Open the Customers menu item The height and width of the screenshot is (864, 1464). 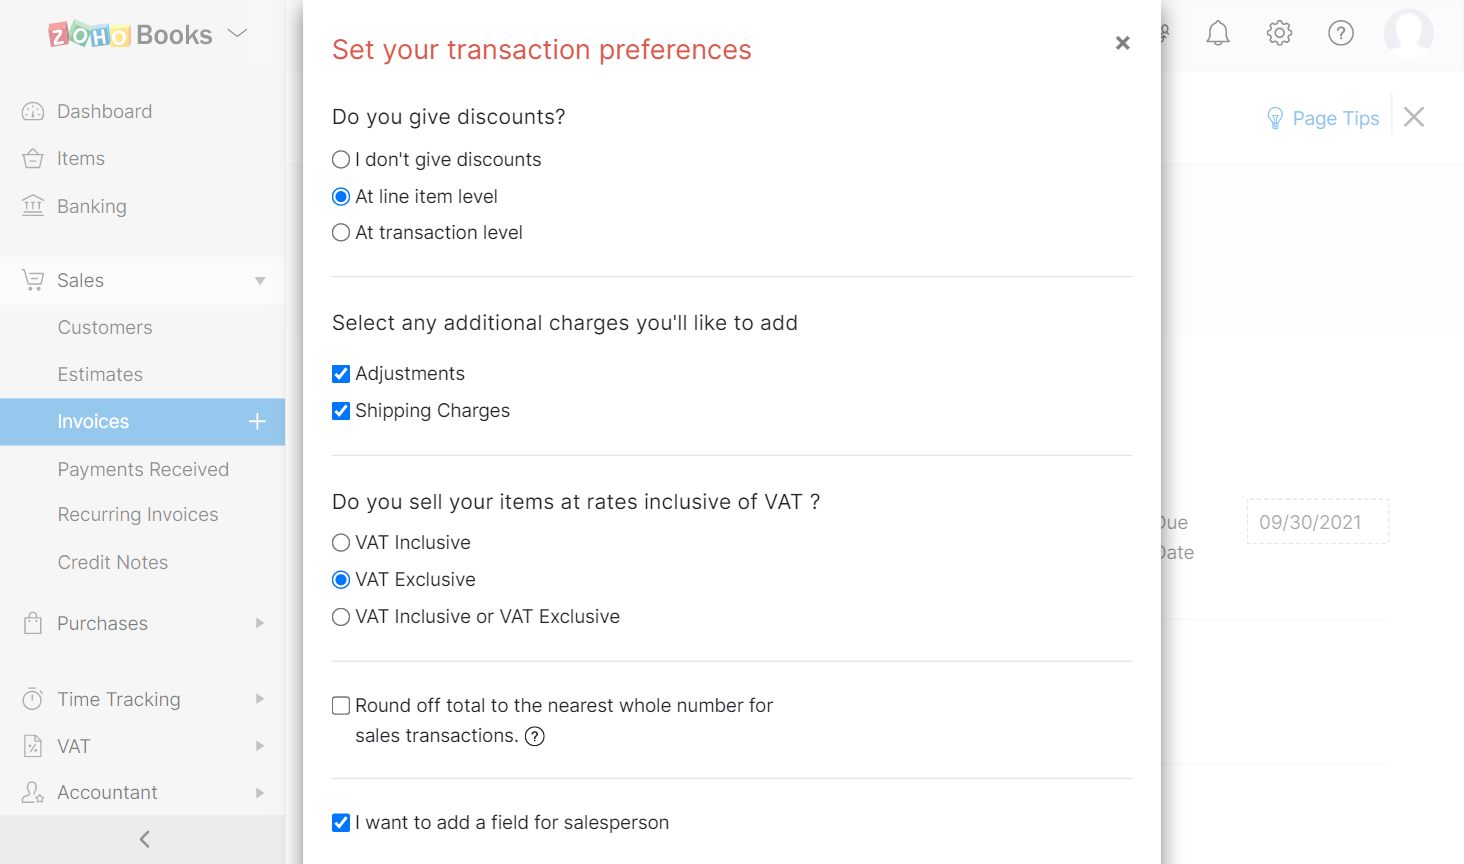[x=105, y=328]
